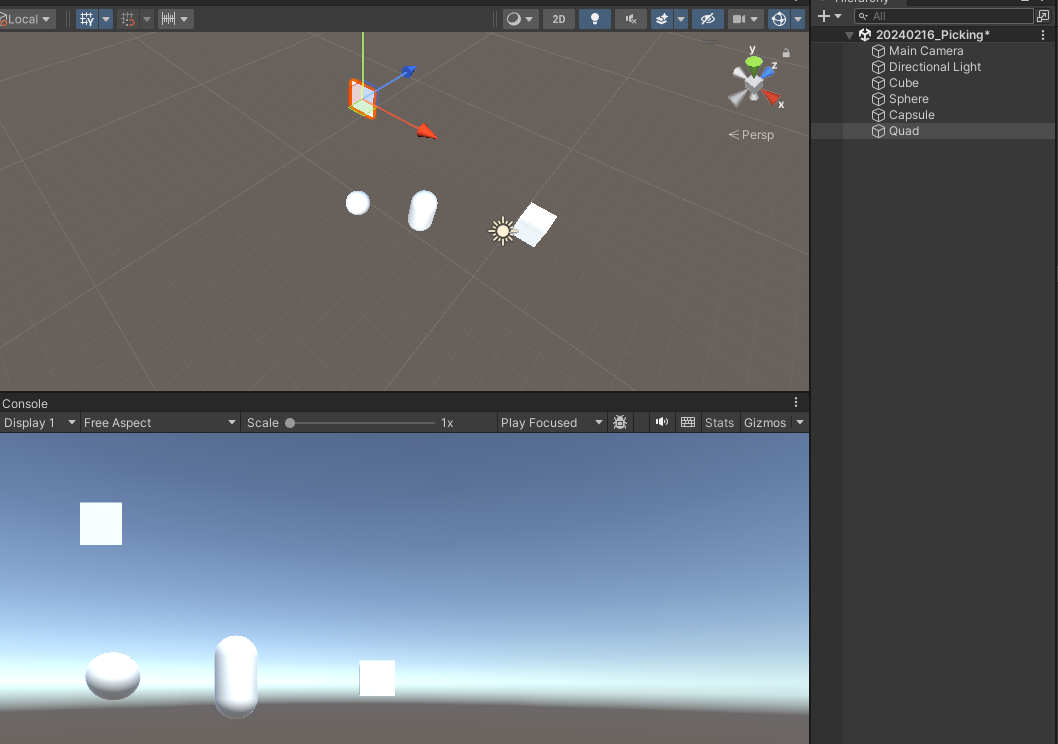Click the frame debugger bug icon
Screen dimensions: 1058x744
click(620, 422)
